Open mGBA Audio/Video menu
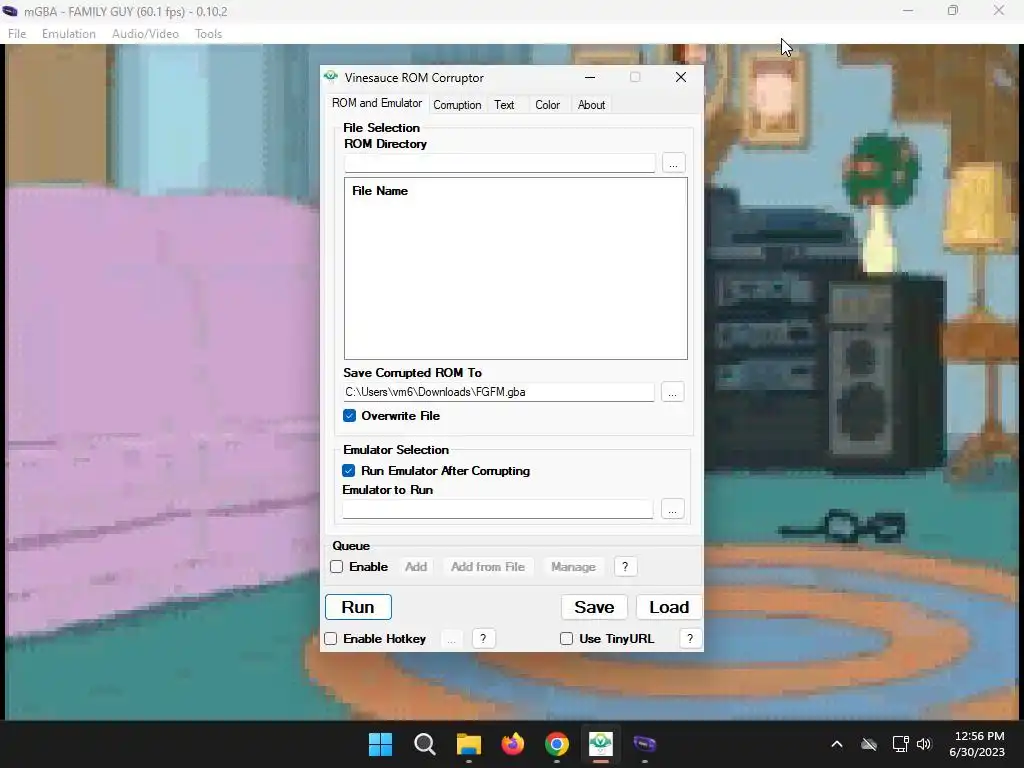1024x768 pixels. pos(145,34)
